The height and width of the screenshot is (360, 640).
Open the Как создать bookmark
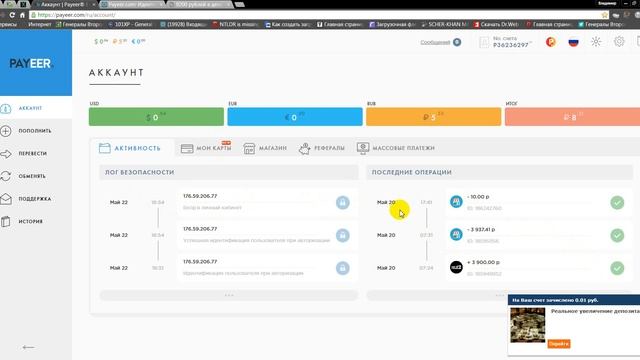coord(288,24)
